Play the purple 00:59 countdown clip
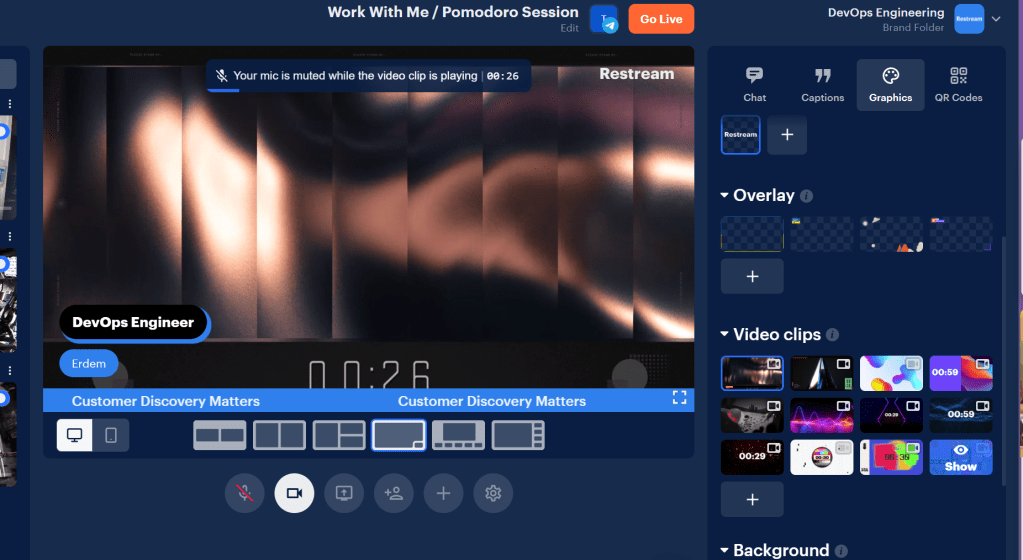Image resolution: width=1023 pixels, height=560 pixels. coord(961,373)
